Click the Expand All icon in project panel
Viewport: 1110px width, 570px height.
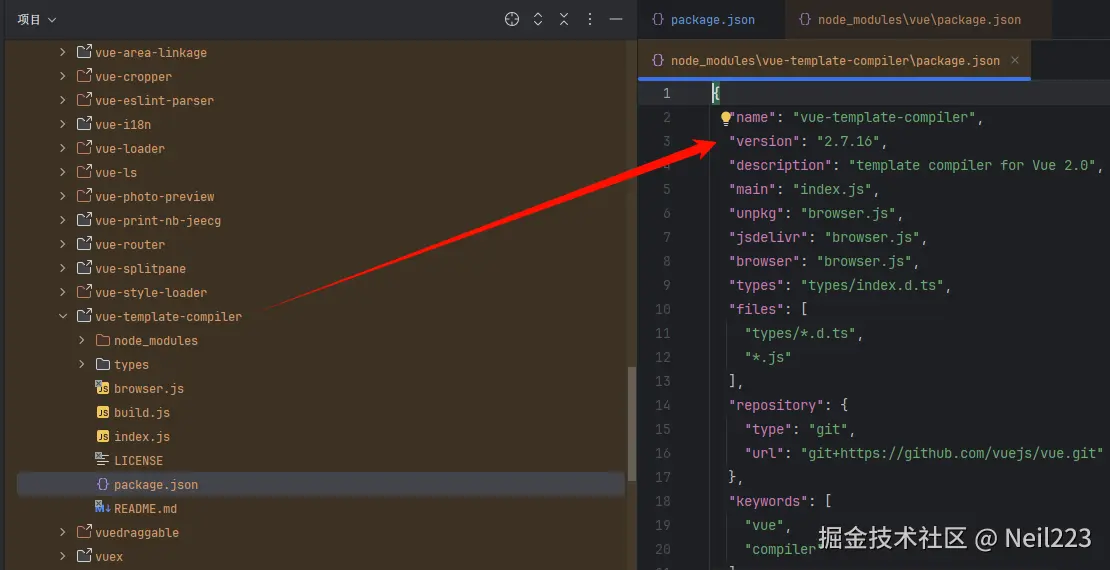pyautogui.click(x=538, y=20)
